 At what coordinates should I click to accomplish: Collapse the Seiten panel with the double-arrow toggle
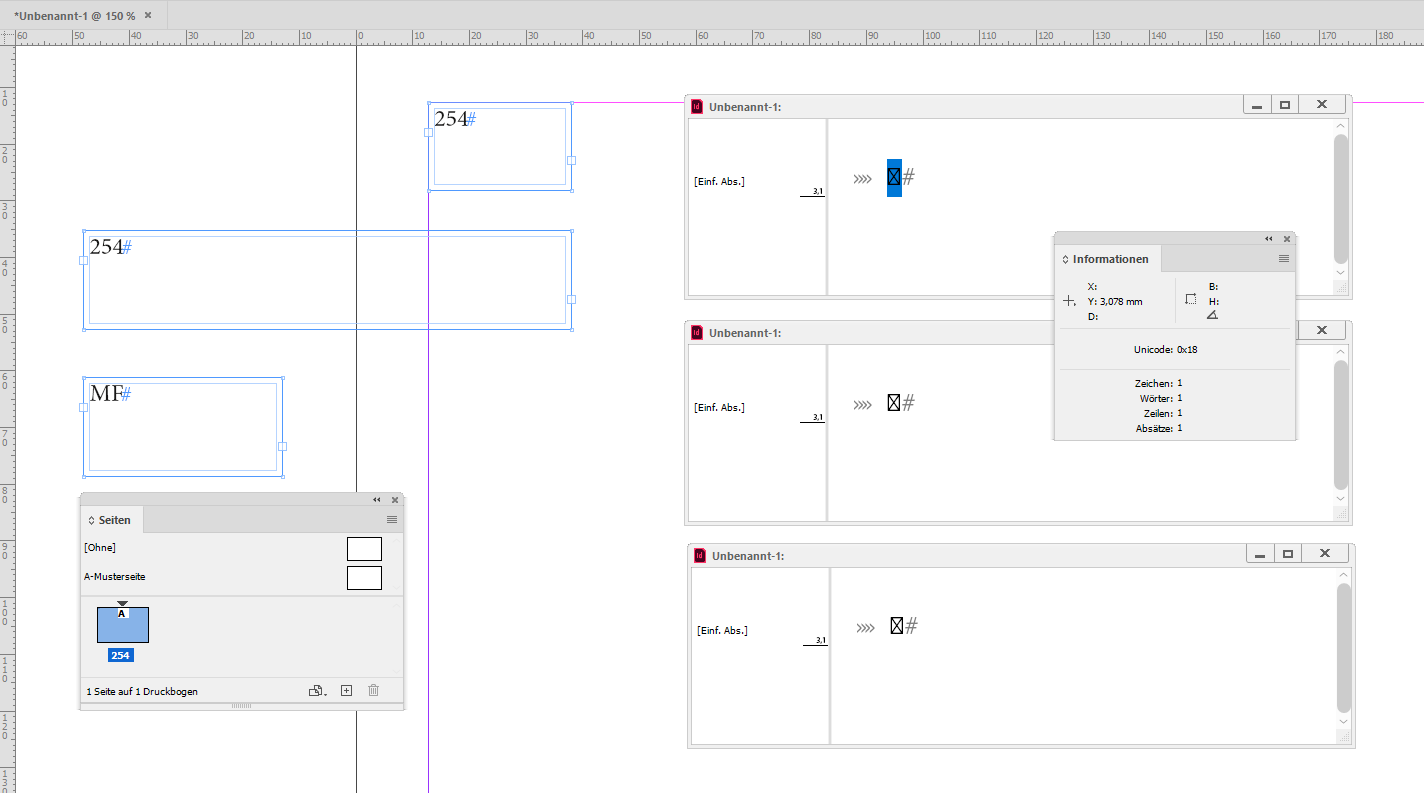point(377,499)
